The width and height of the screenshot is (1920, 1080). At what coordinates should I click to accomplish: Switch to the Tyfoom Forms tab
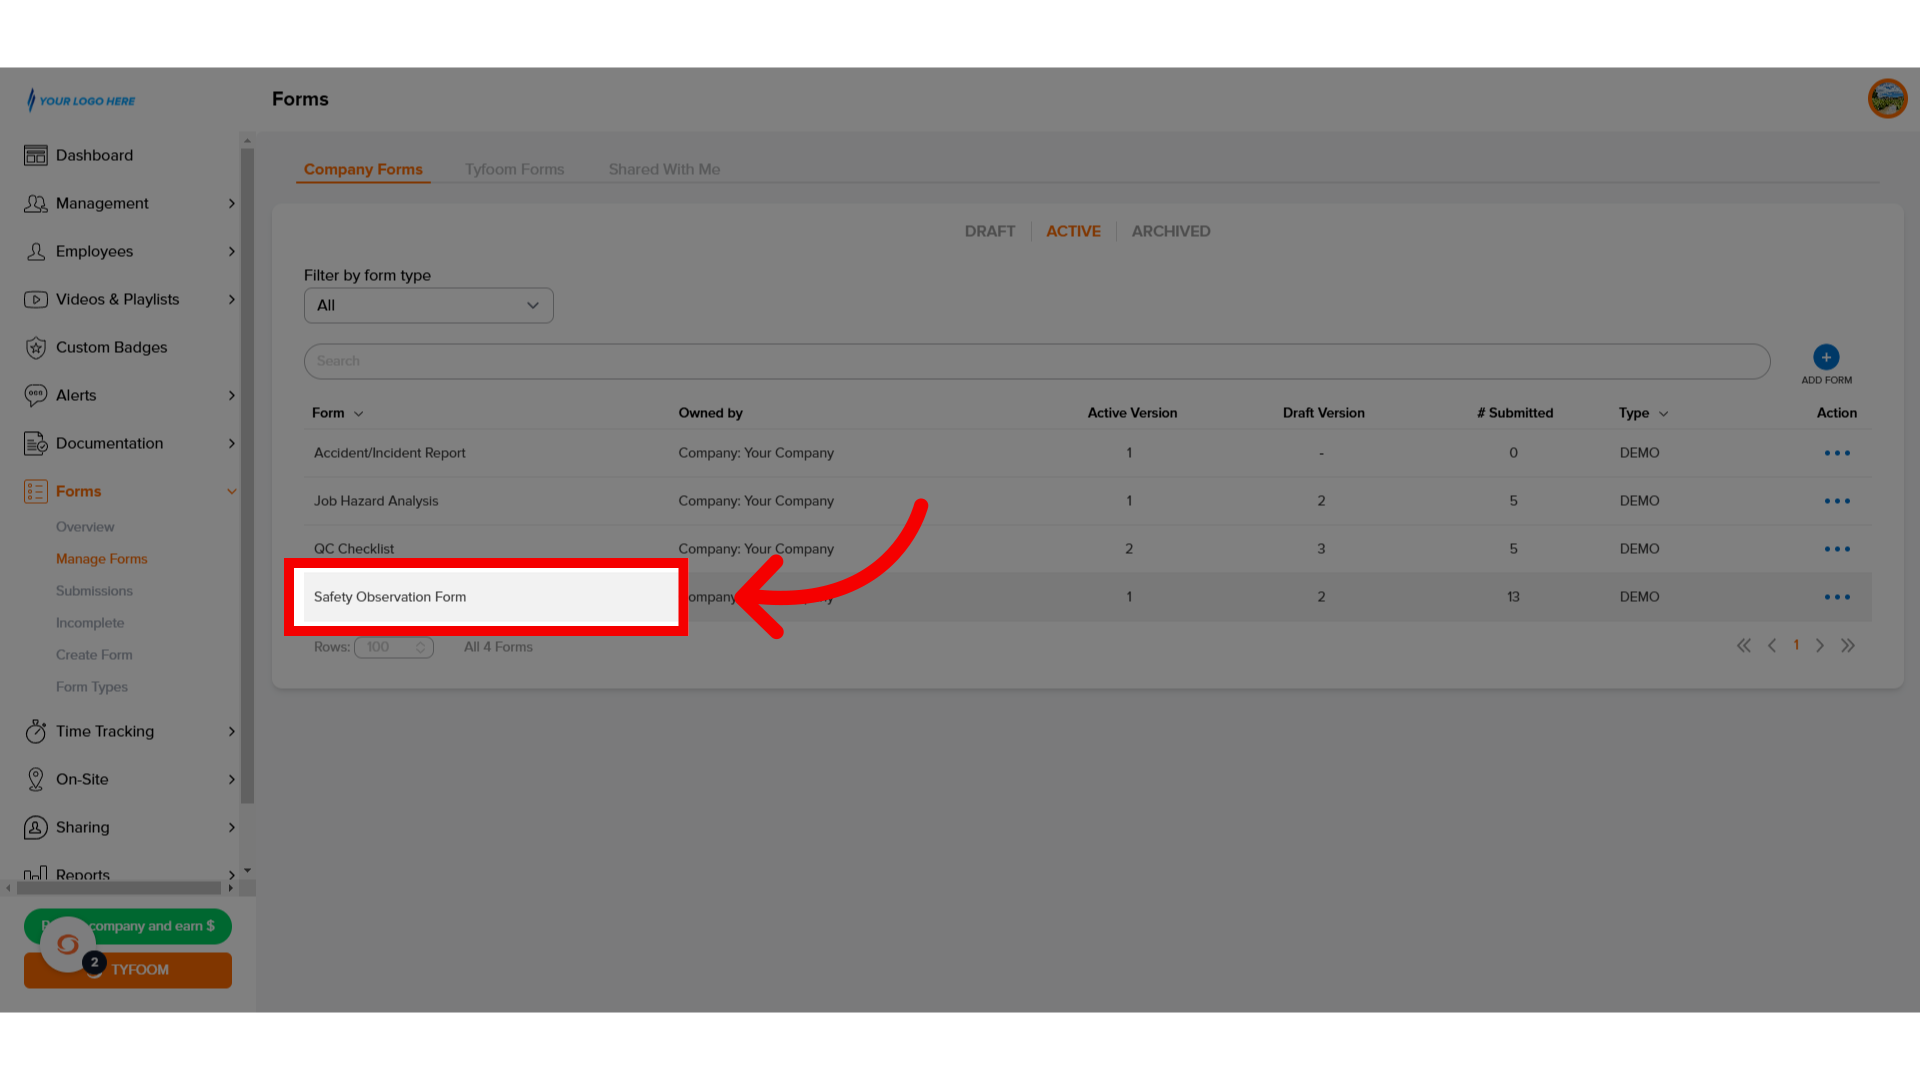[x=514, y=169]
